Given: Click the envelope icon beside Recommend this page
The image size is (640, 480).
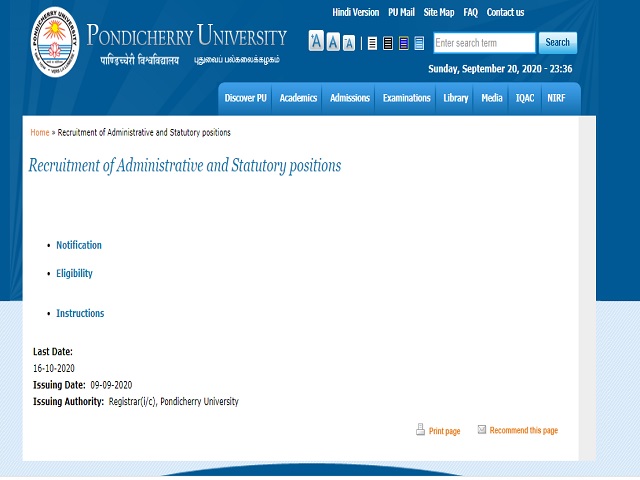Looking at the screenshot, I should pyautogui.click(x=482, y=429).
